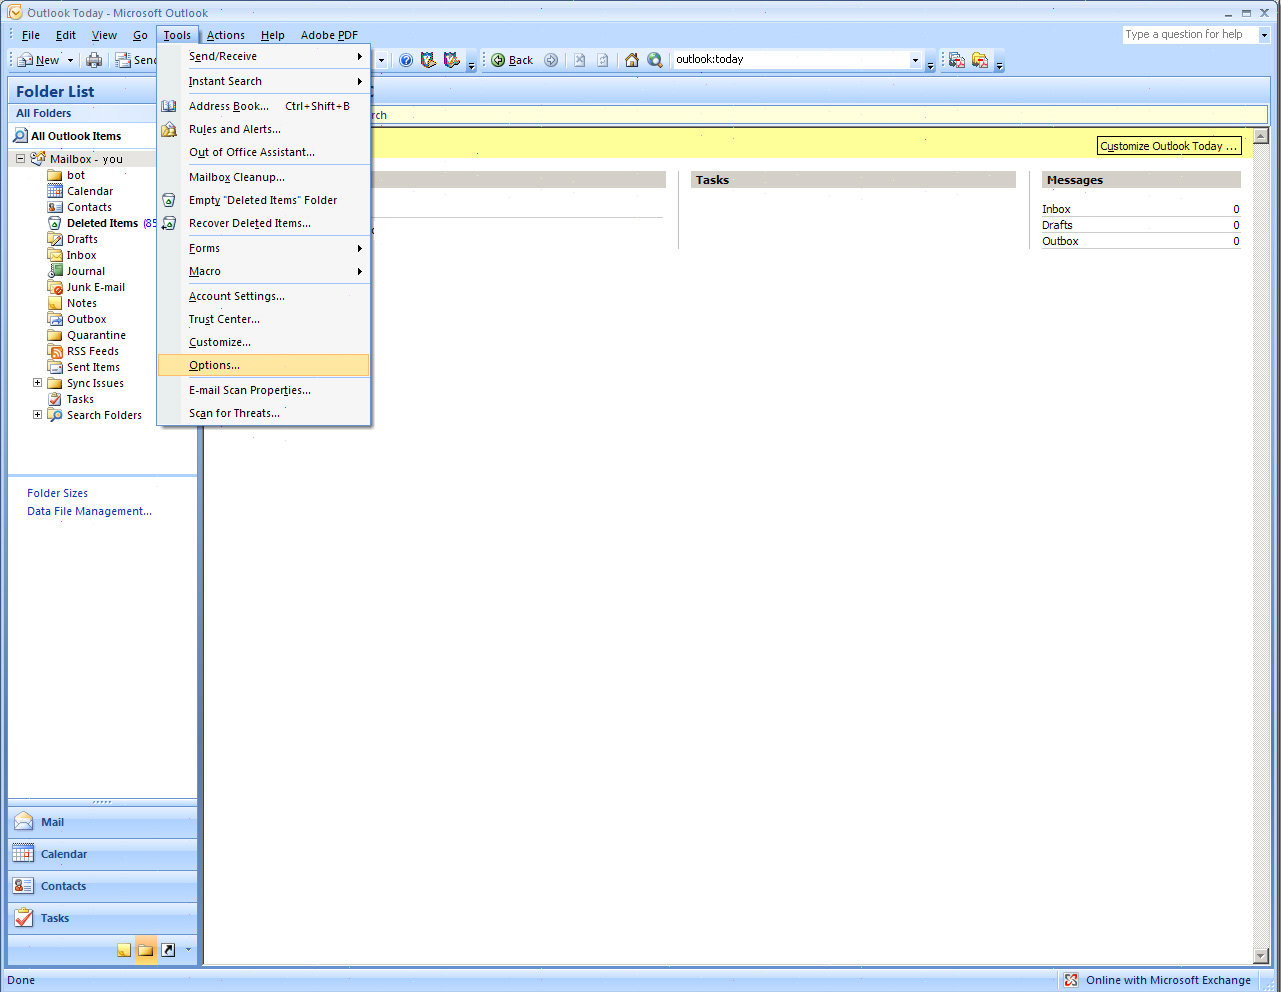
Task: Click the Junk E-mail folder icon
Action: pyautogui.click(x=55, y=287)
